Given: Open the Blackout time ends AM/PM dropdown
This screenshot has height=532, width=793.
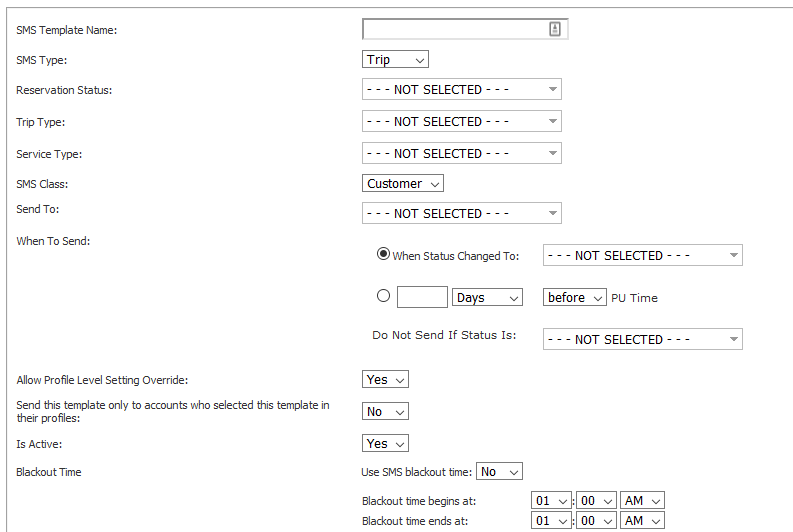Looking at the screenshot, I should click(642, 522).
